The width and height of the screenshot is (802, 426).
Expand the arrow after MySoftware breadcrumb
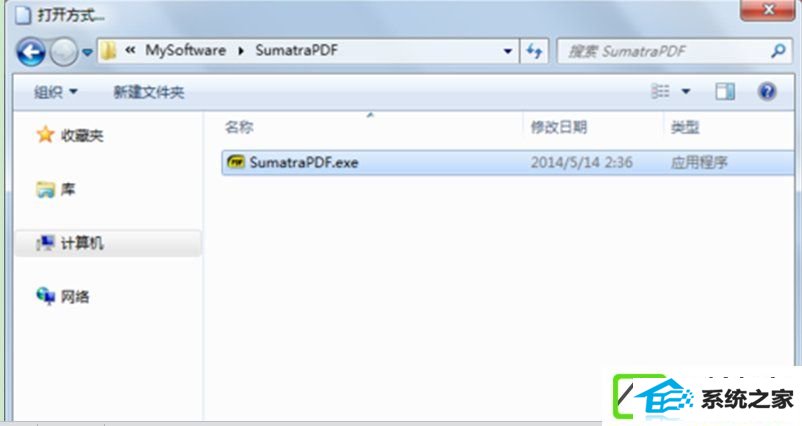point(240,51)
